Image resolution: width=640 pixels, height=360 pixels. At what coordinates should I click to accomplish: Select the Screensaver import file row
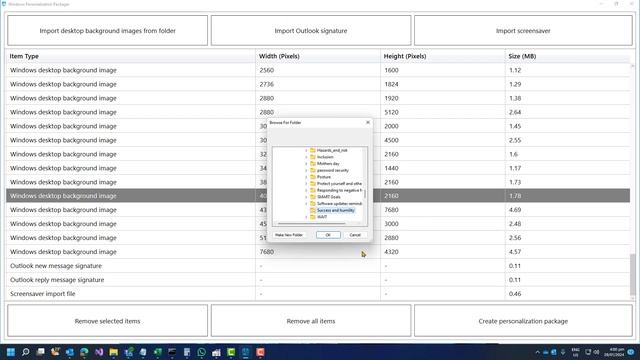coord(318,293)
